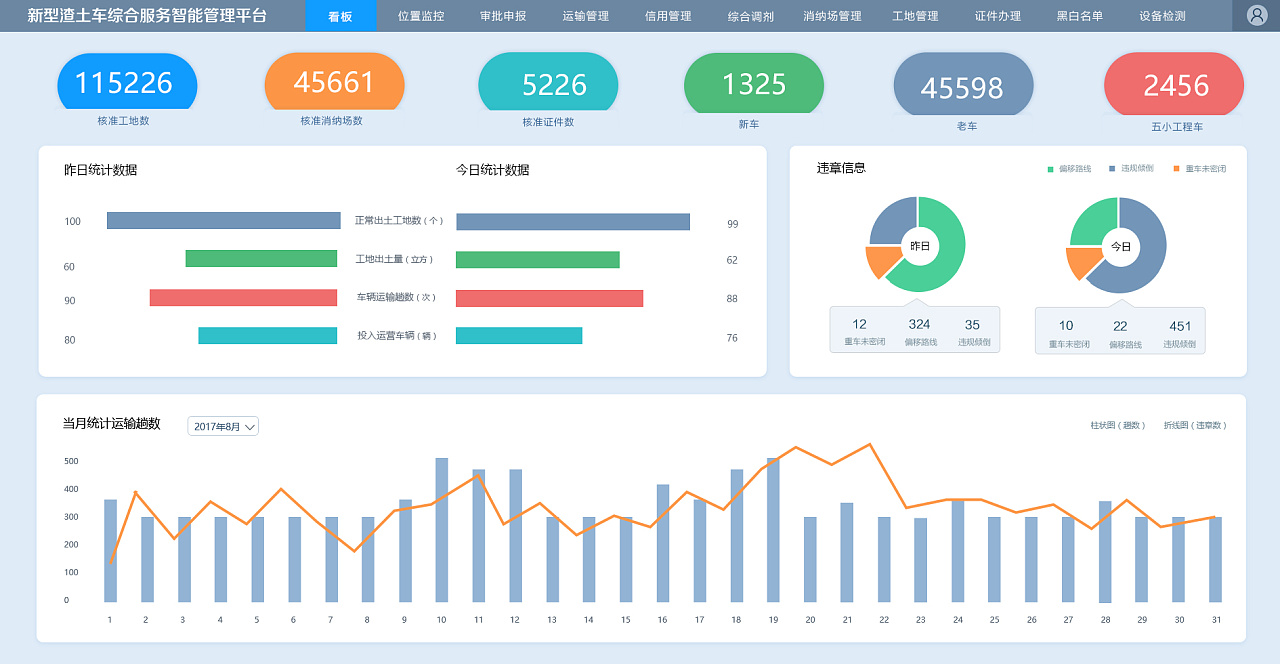Click the 451 违规倾倒 value under 今日
Viewport: 1280px width, 664px height.
point(1180,325)
